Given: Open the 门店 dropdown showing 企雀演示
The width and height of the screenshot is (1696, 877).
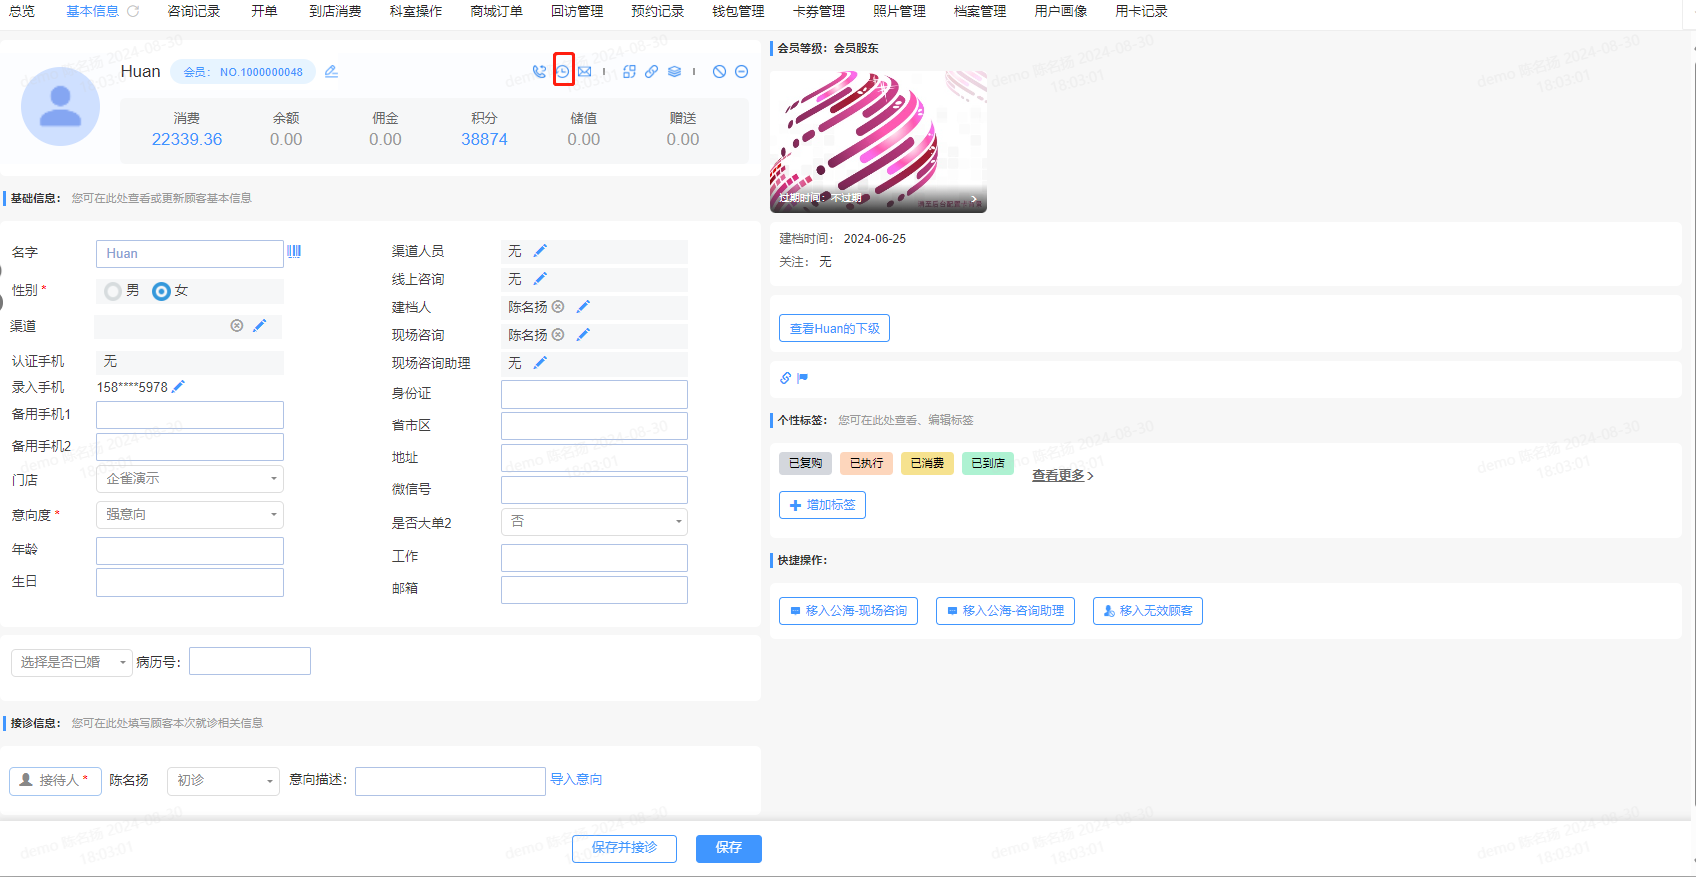Looking at the screenshot, I should click(x=189, y=479).
